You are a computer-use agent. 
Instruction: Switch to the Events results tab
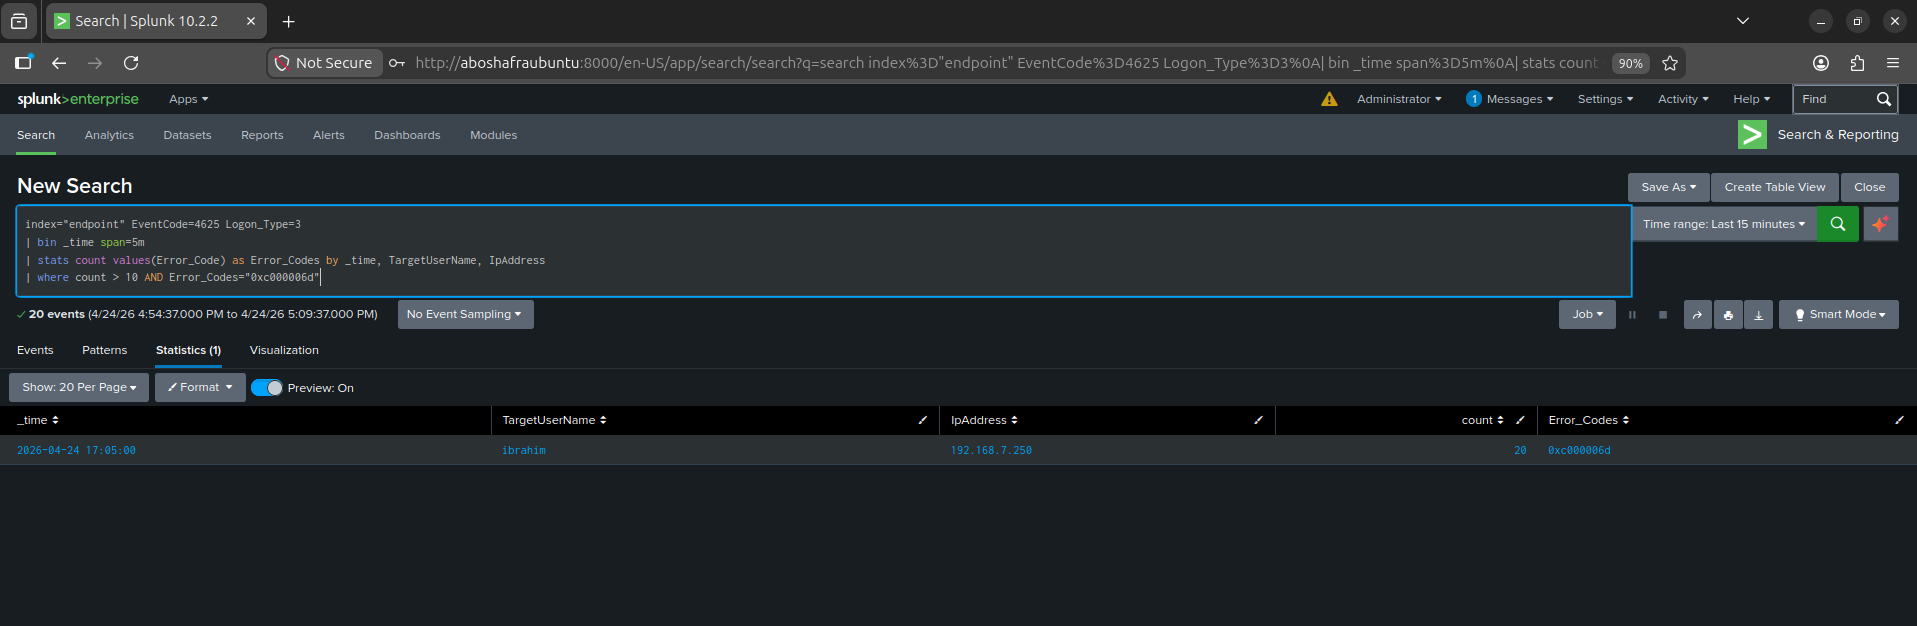35,350
